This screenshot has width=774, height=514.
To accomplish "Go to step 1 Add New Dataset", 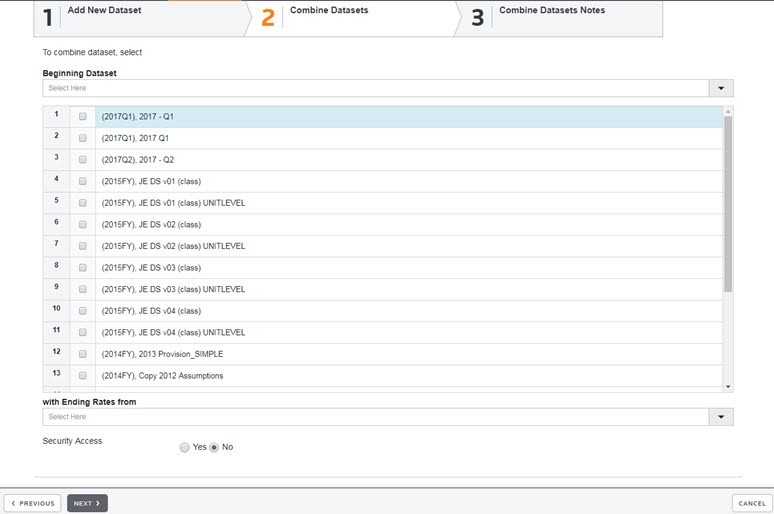I will pyautogui.click(x=104, y=12).
